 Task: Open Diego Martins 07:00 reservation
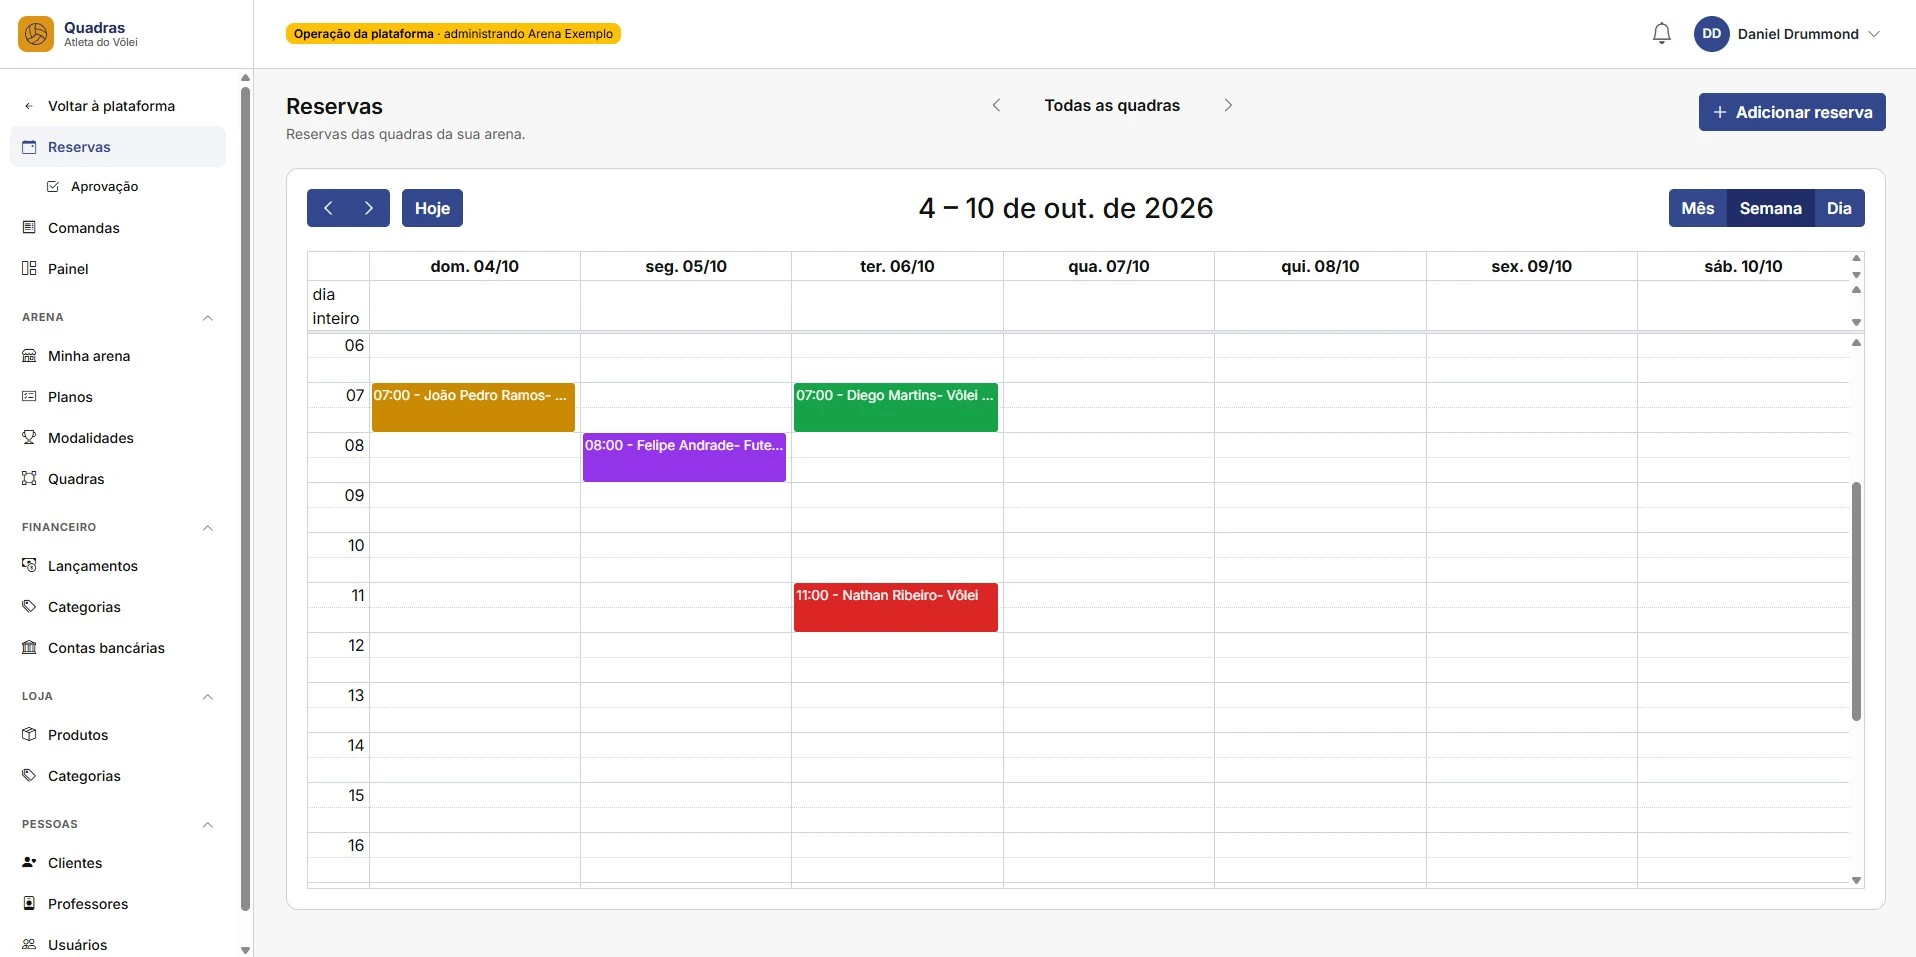[896, 407]
